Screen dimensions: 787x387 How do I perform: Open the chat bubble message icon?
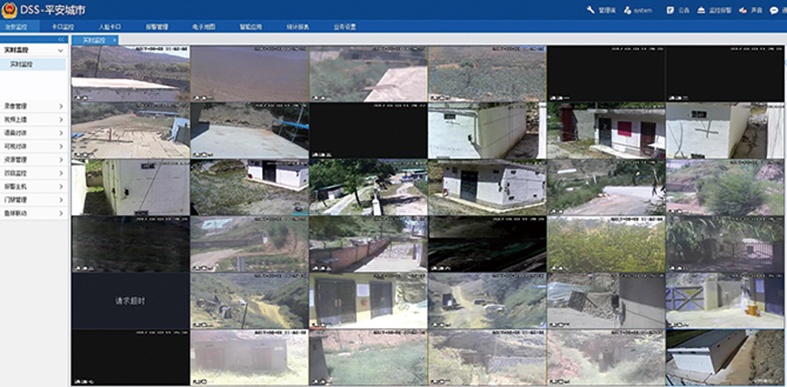pos(774,10)
